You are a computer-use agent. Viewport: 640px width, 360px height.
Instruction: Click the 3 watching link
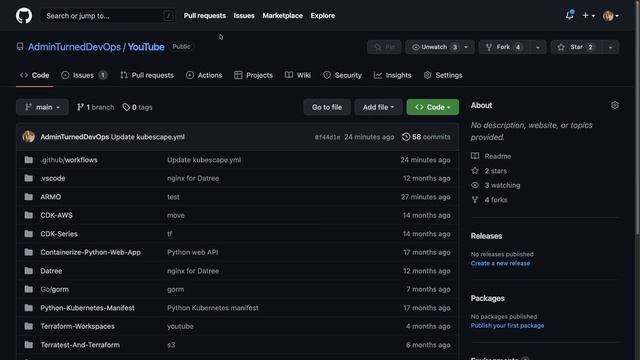pyautogui.click(x=496, y=185)
